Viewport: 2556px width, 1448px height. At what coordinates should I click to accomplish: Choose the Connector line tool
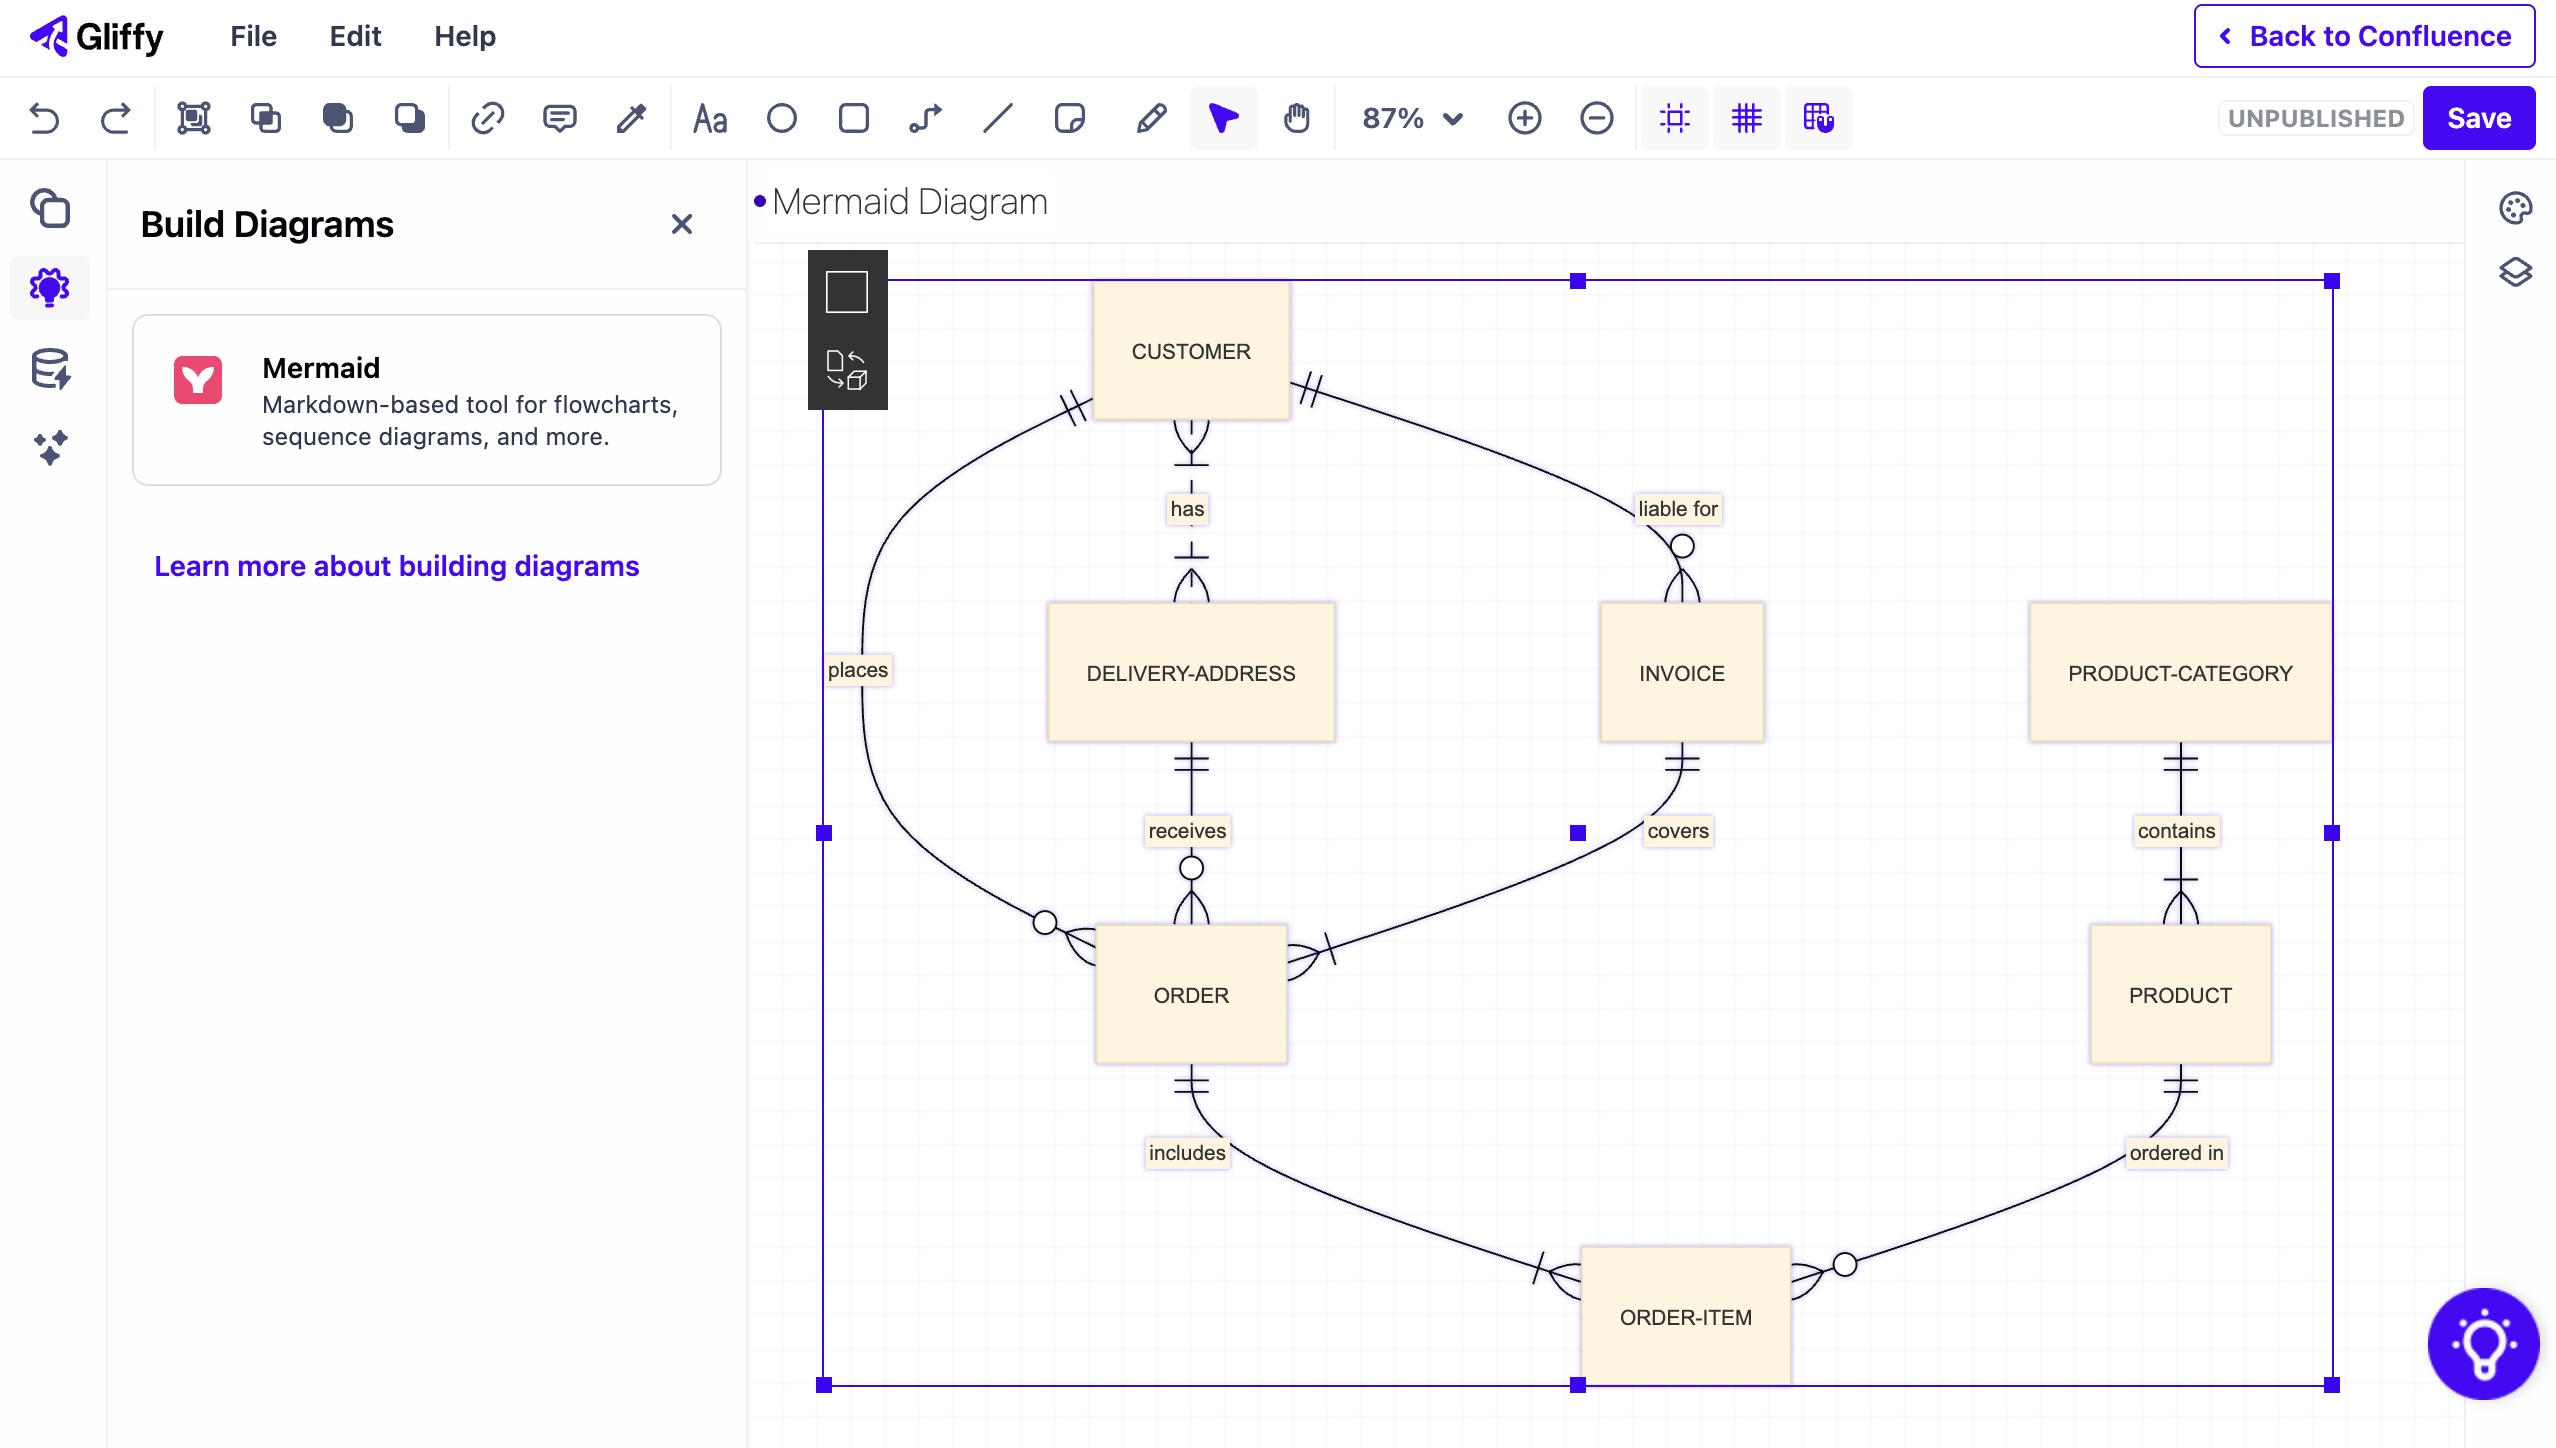923,118
